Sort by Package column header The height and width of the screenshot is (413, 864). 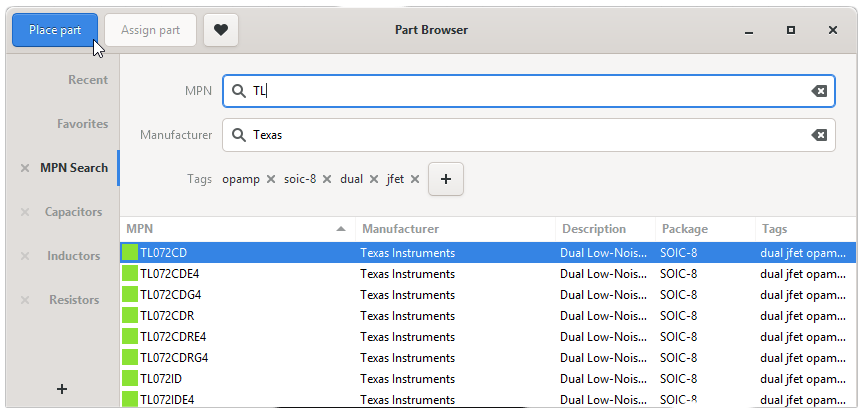tap(705, 229)
